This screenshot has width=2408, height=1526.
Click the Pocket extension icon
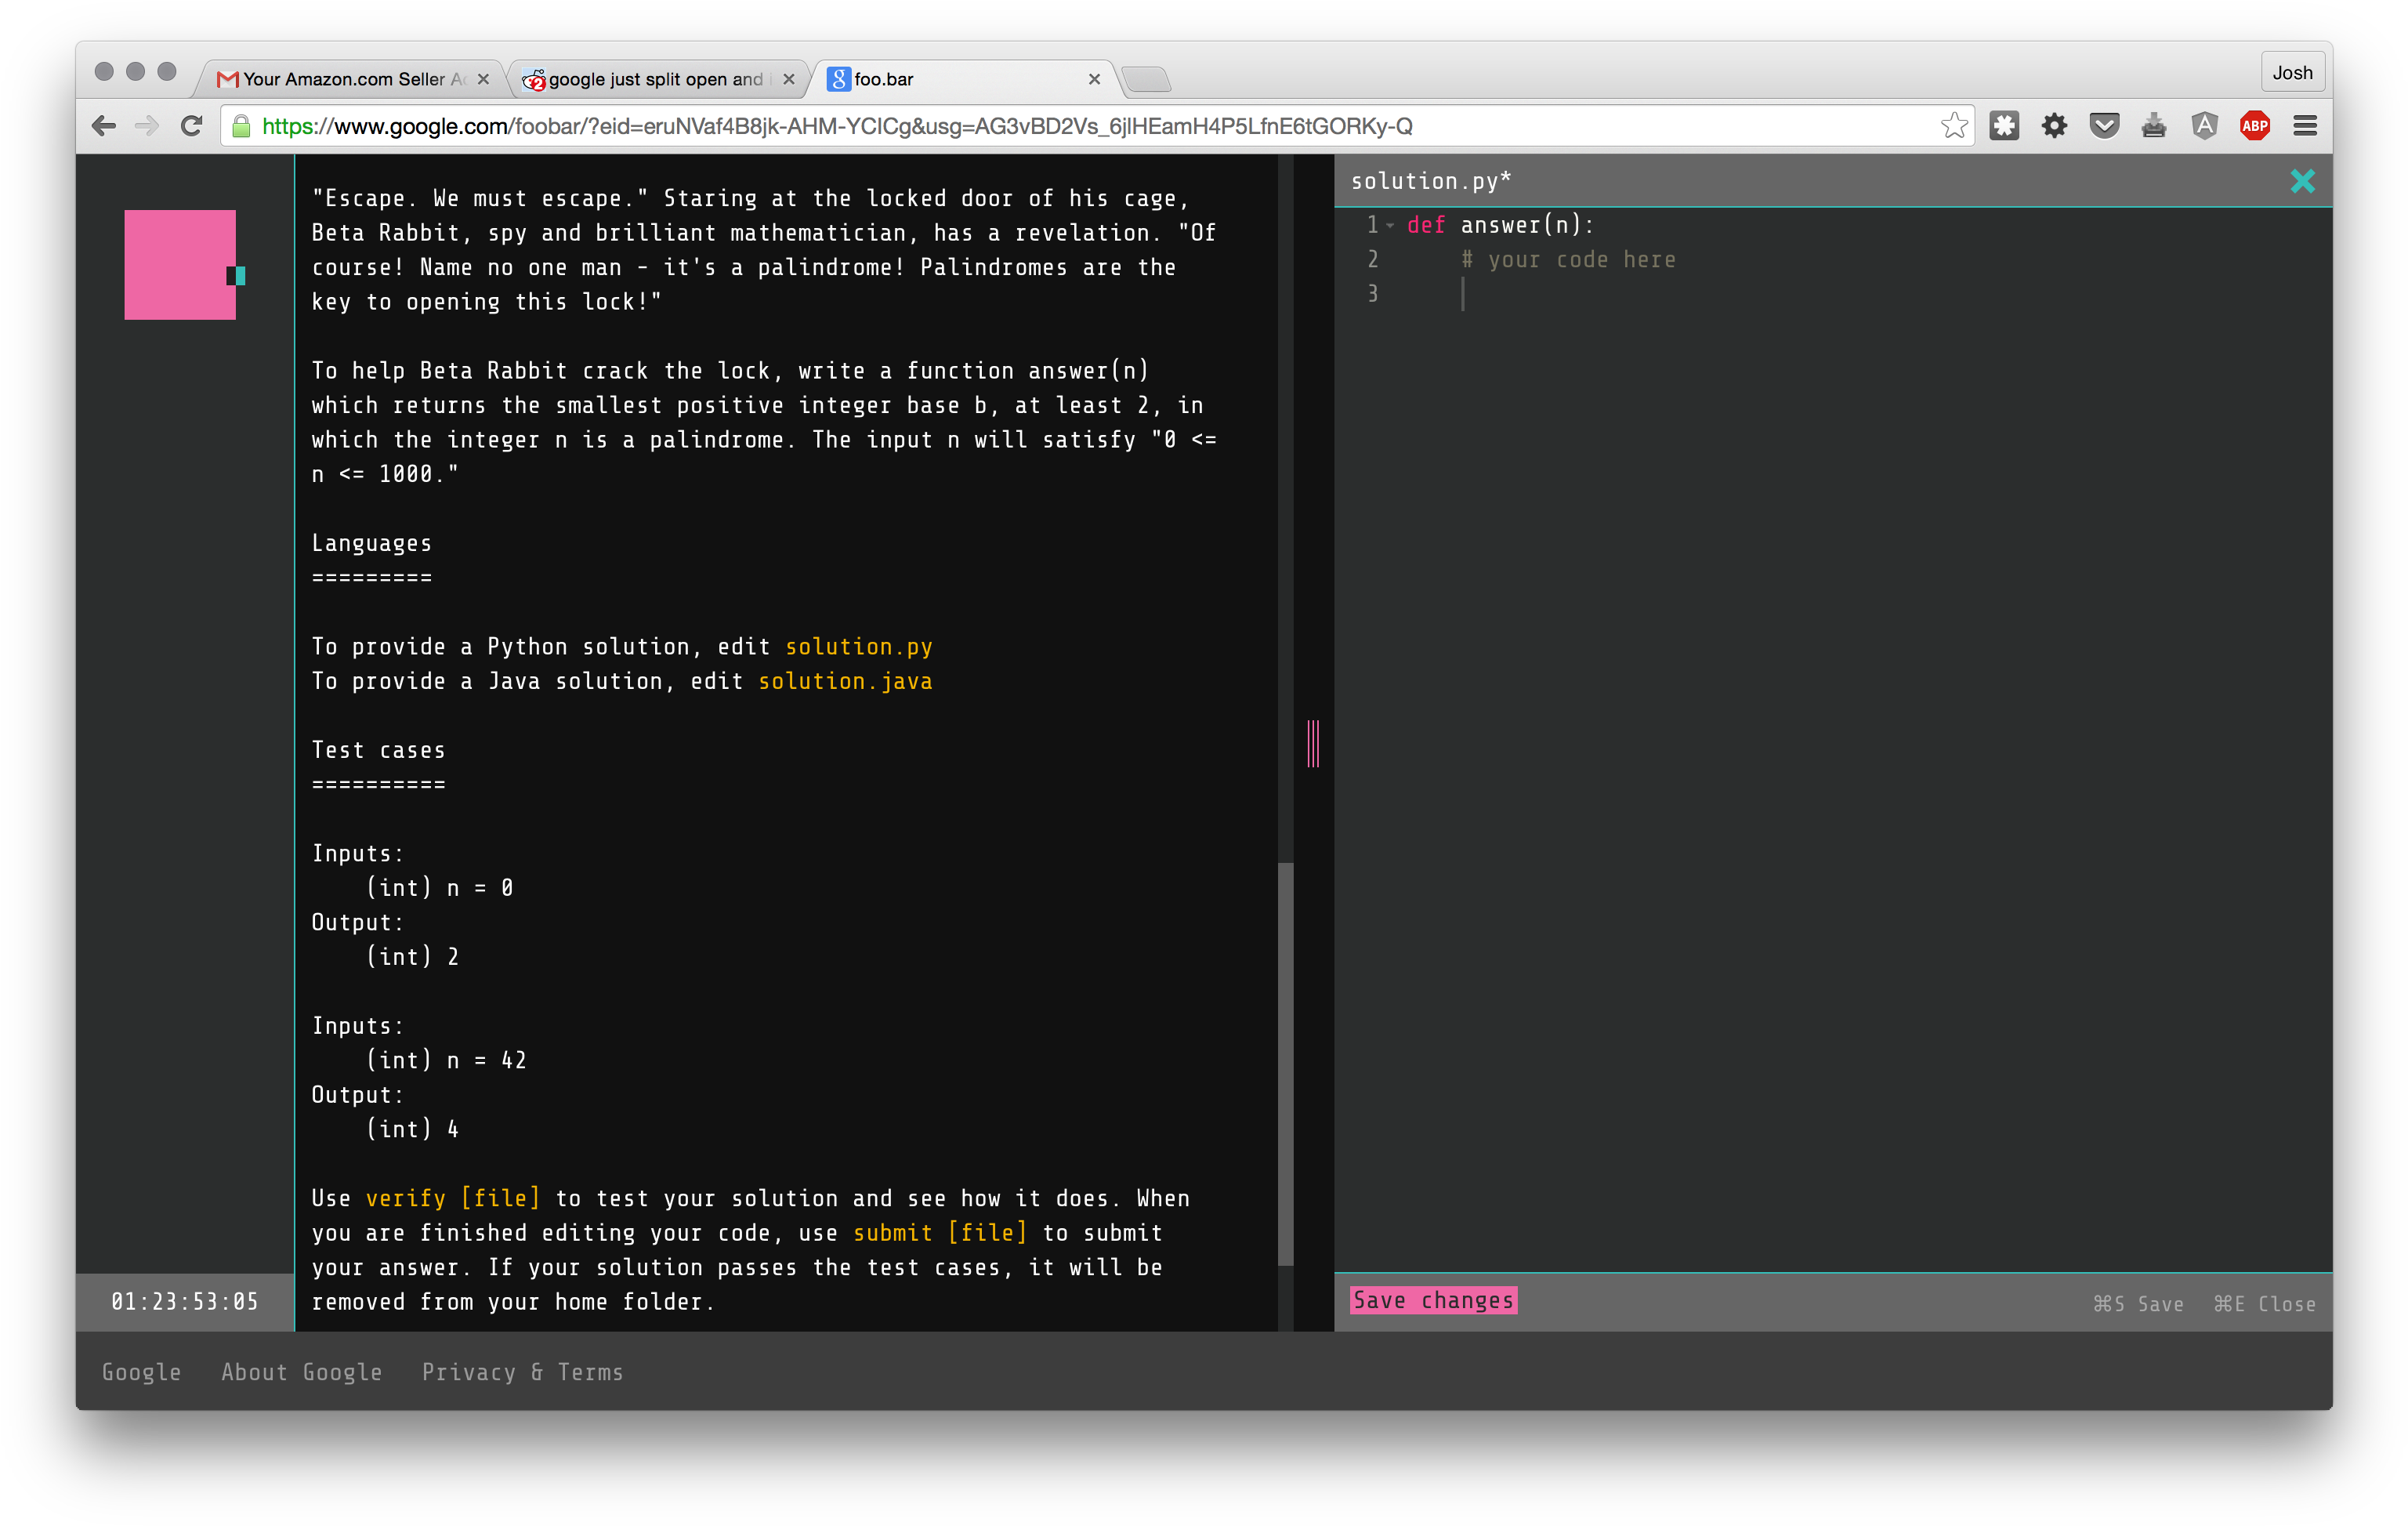point(2104,126)
